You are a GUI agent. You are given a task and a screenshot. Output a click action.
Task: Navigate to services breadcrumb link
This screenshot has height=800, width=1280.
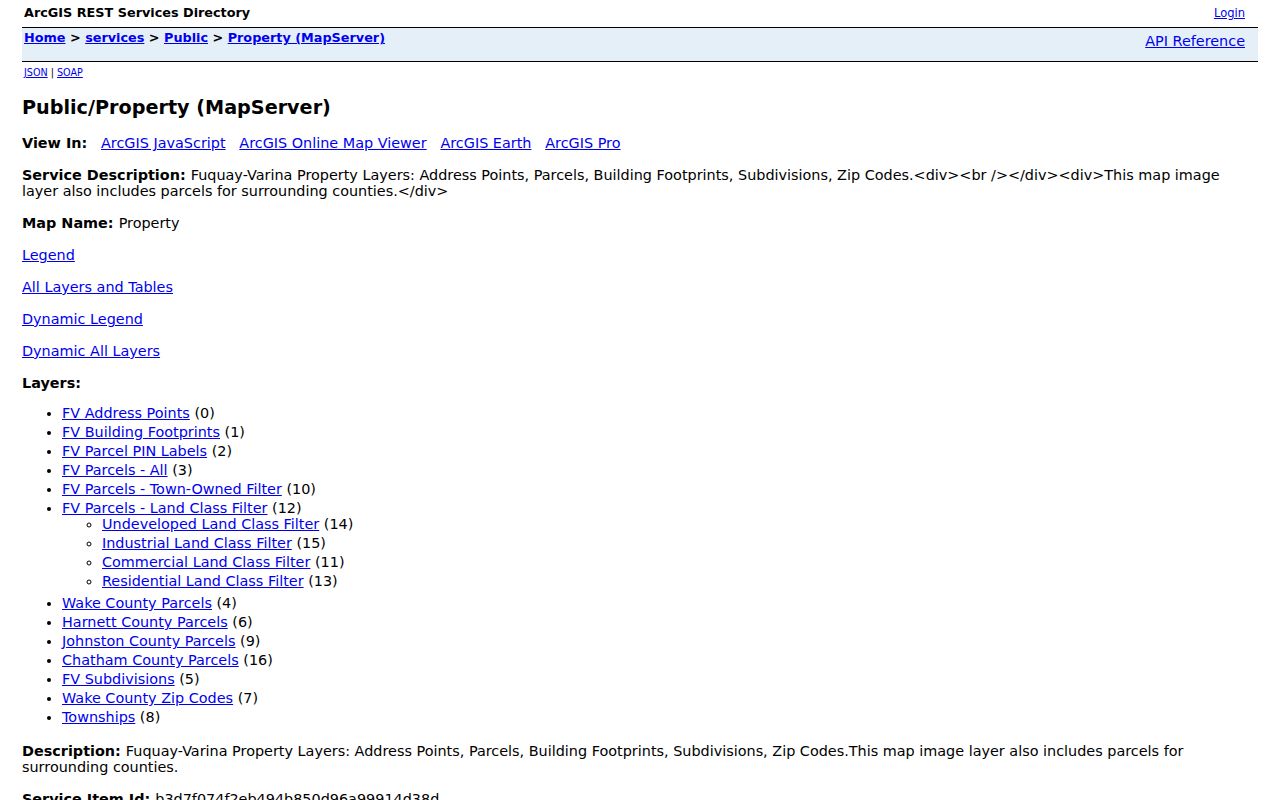tap(115, 38)
